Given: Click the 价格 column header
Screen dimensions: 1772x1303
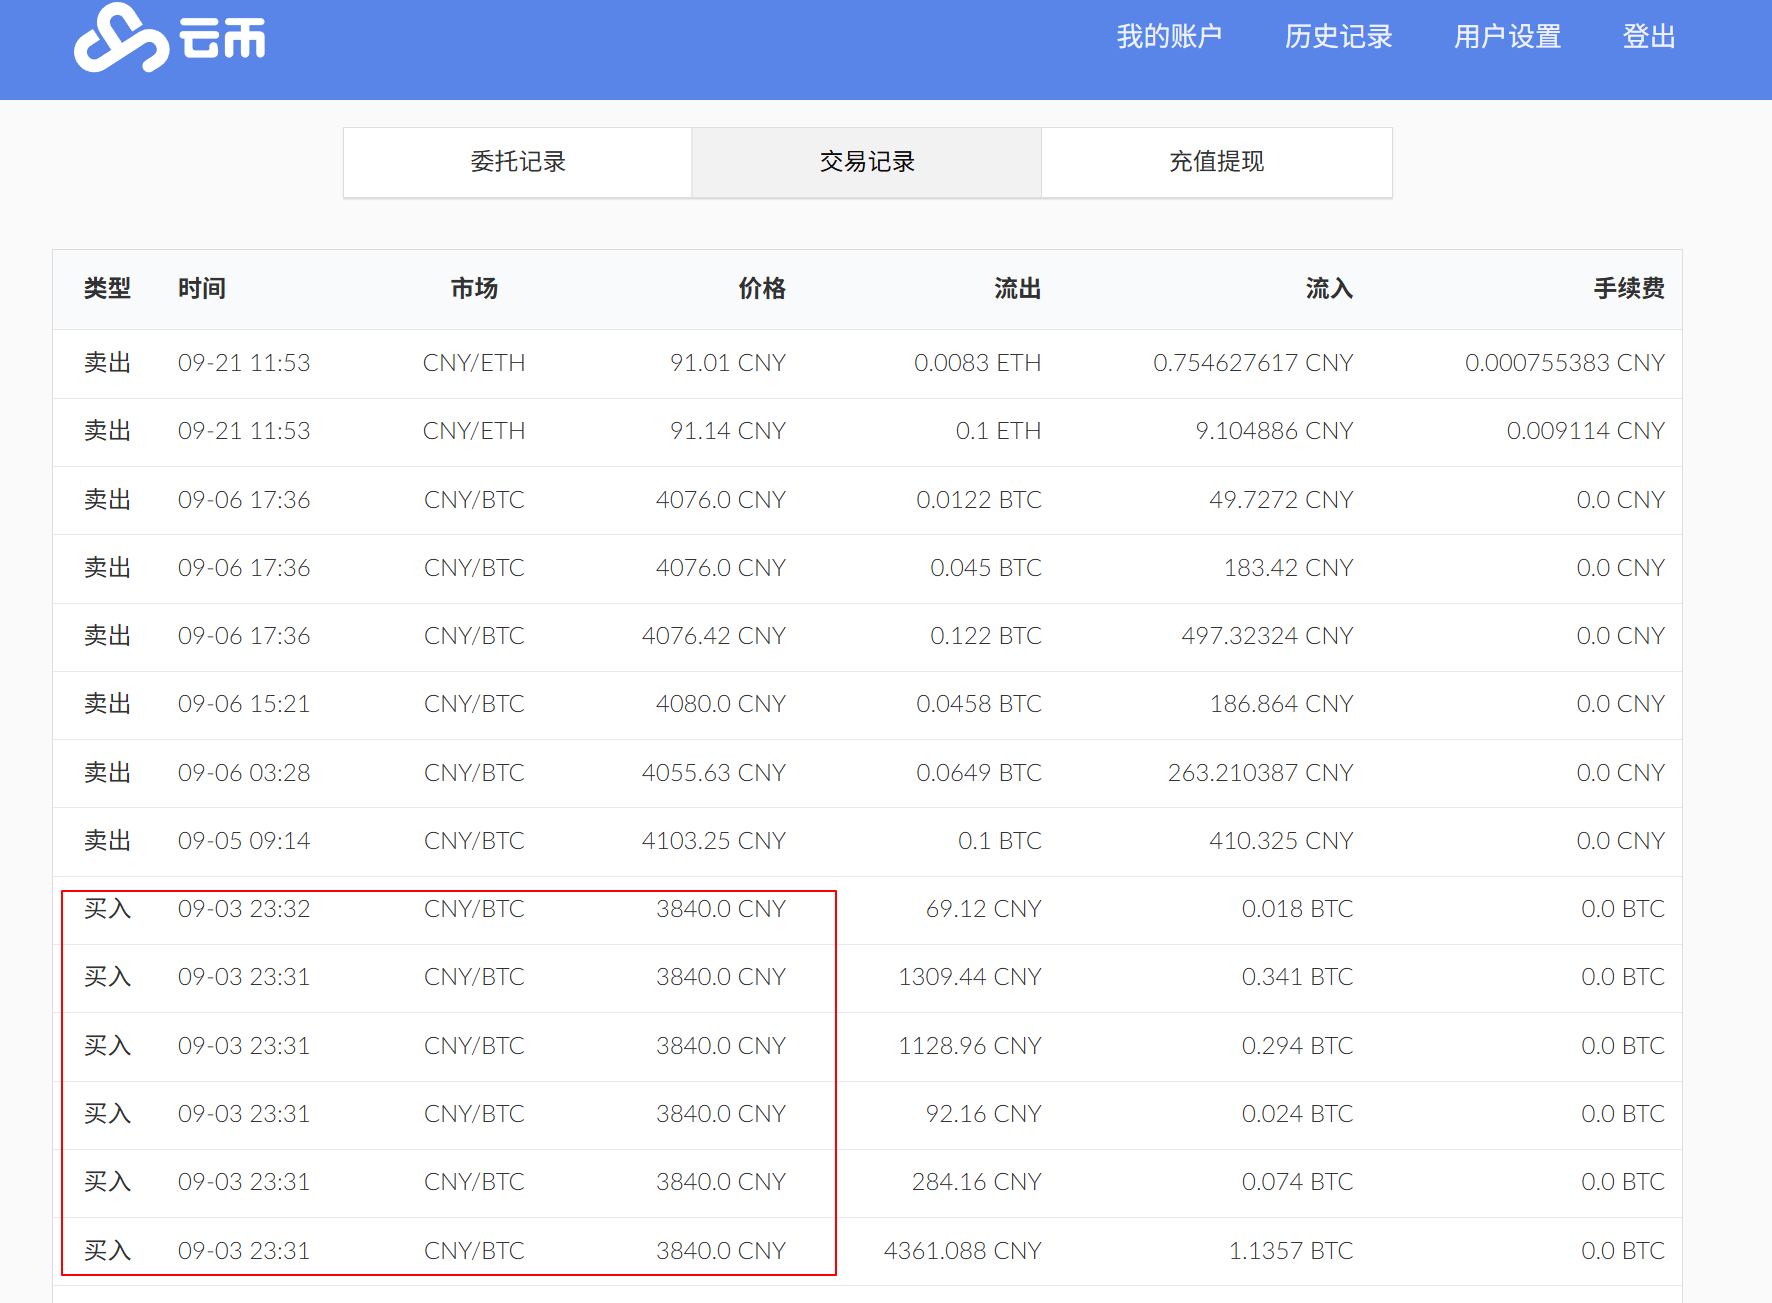Looking at the screenshot, I should point(762,289).
